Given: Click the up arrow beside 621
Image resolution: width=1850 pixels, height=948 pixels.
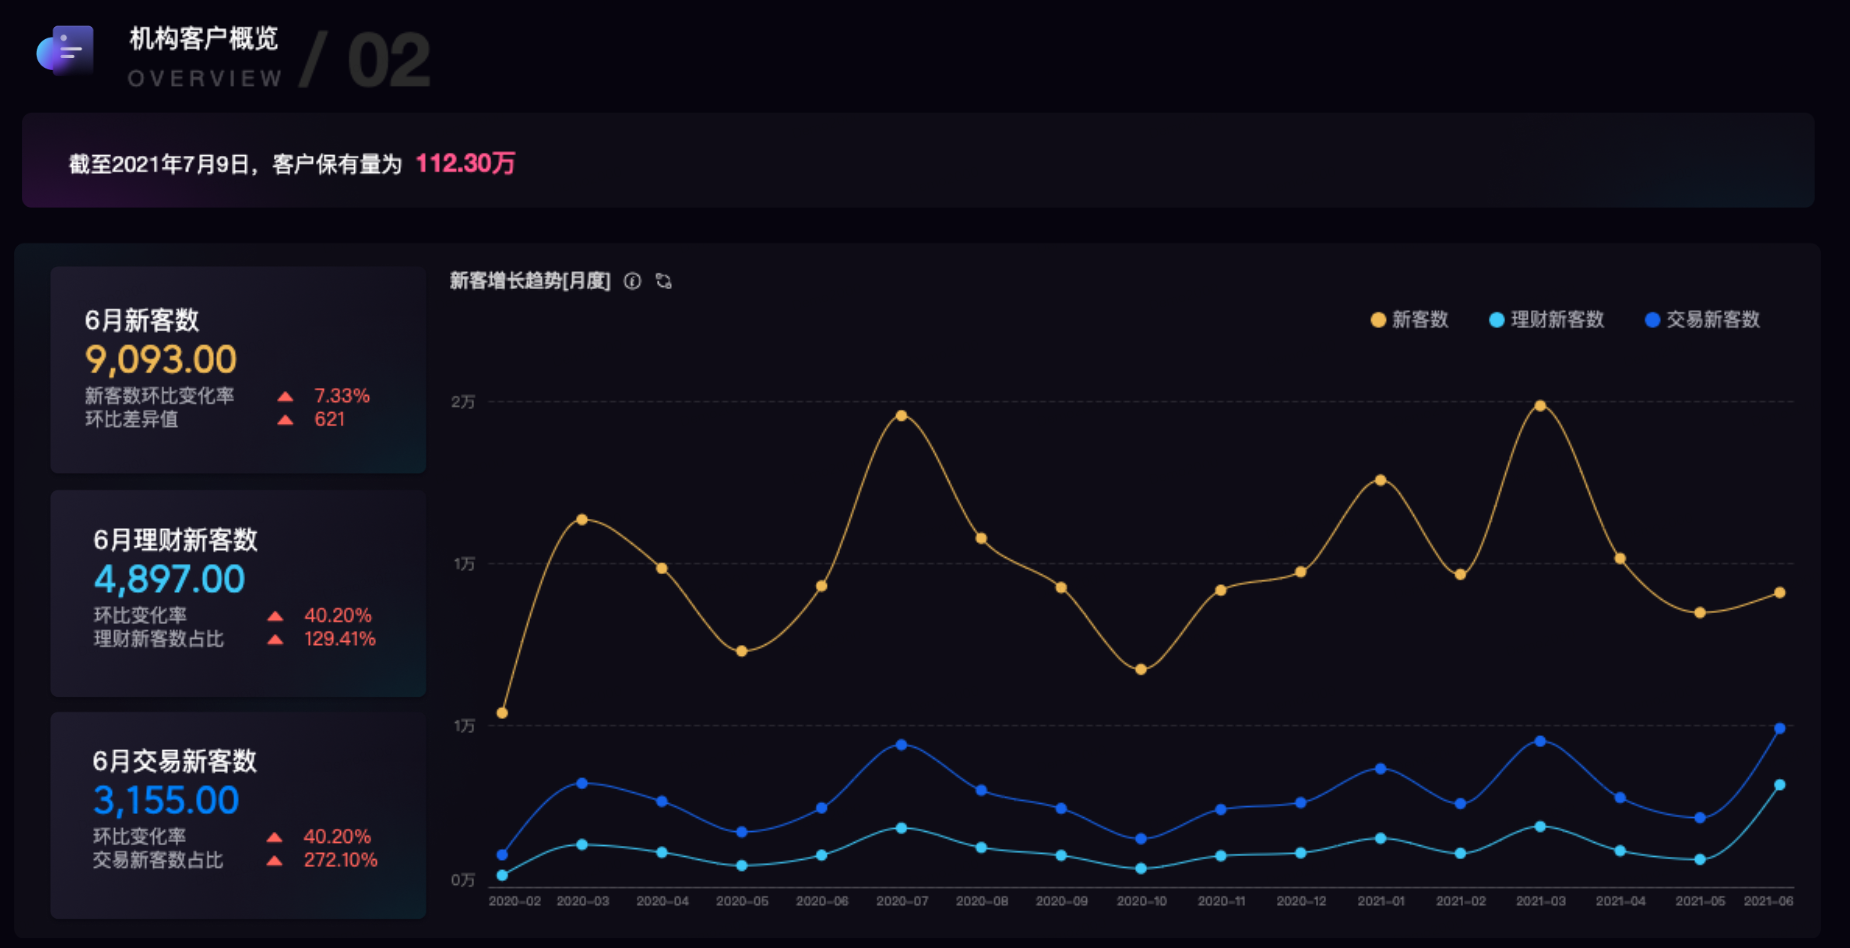Looking at the screenshot, I should pyautogui.click(x=285, y=420).
